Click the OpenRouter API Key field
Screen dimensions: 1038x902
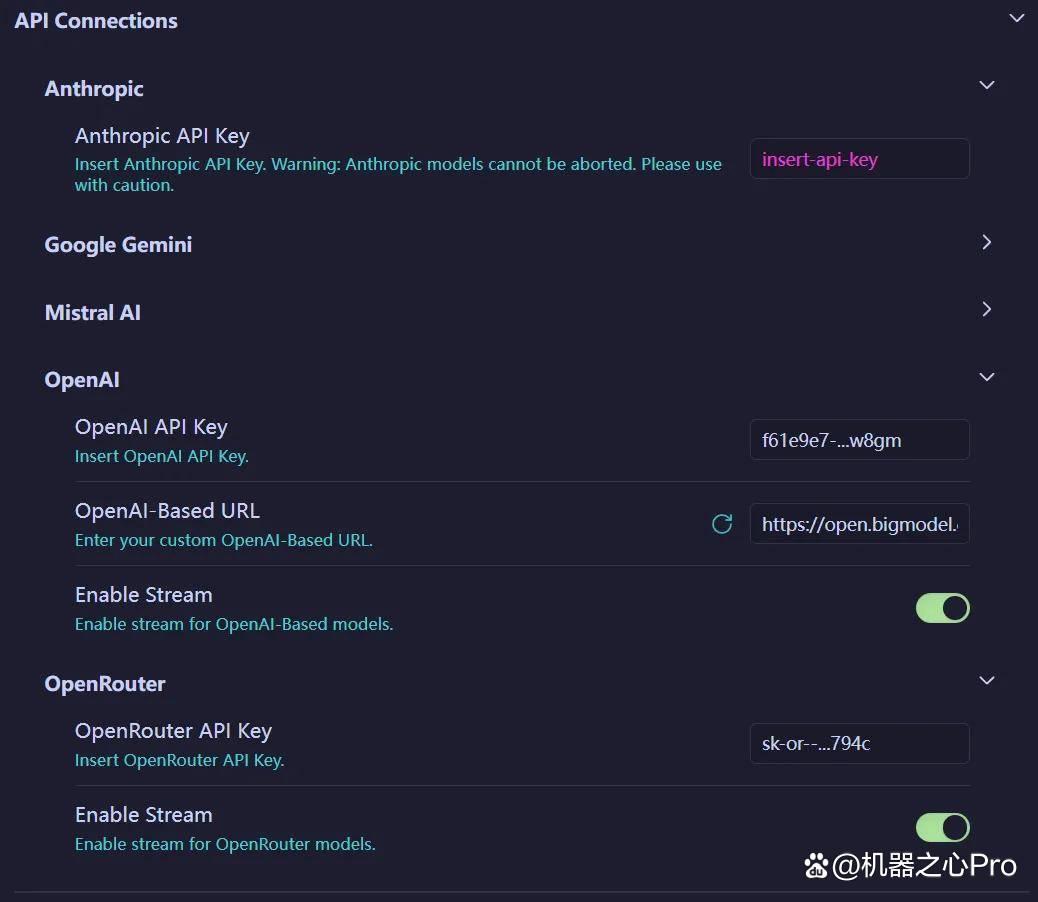(x=859, y=743)
